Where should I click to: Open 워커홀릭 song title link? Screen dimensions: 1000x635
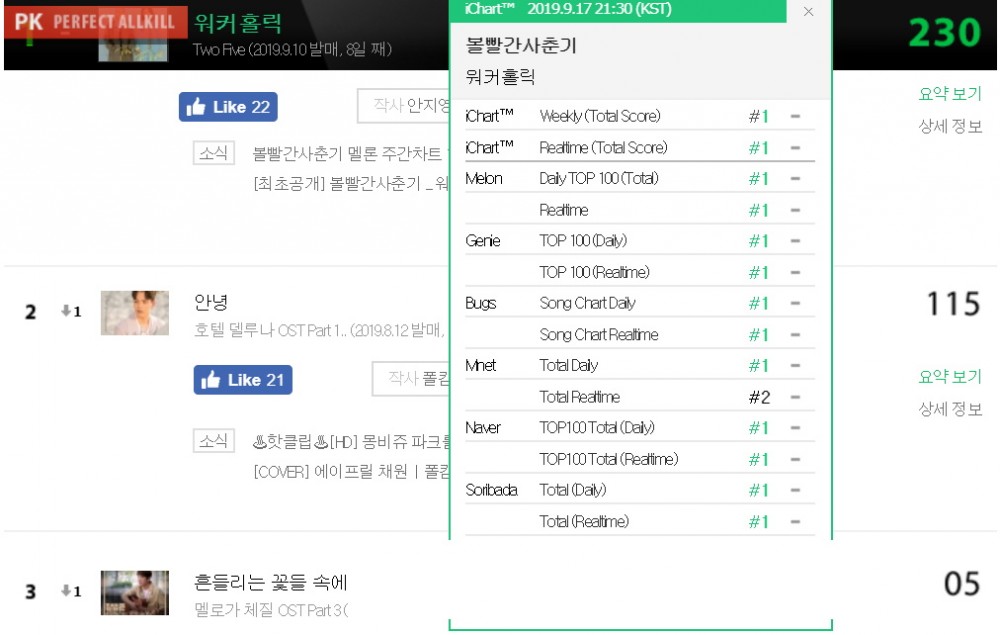click(x=237, y=23)
